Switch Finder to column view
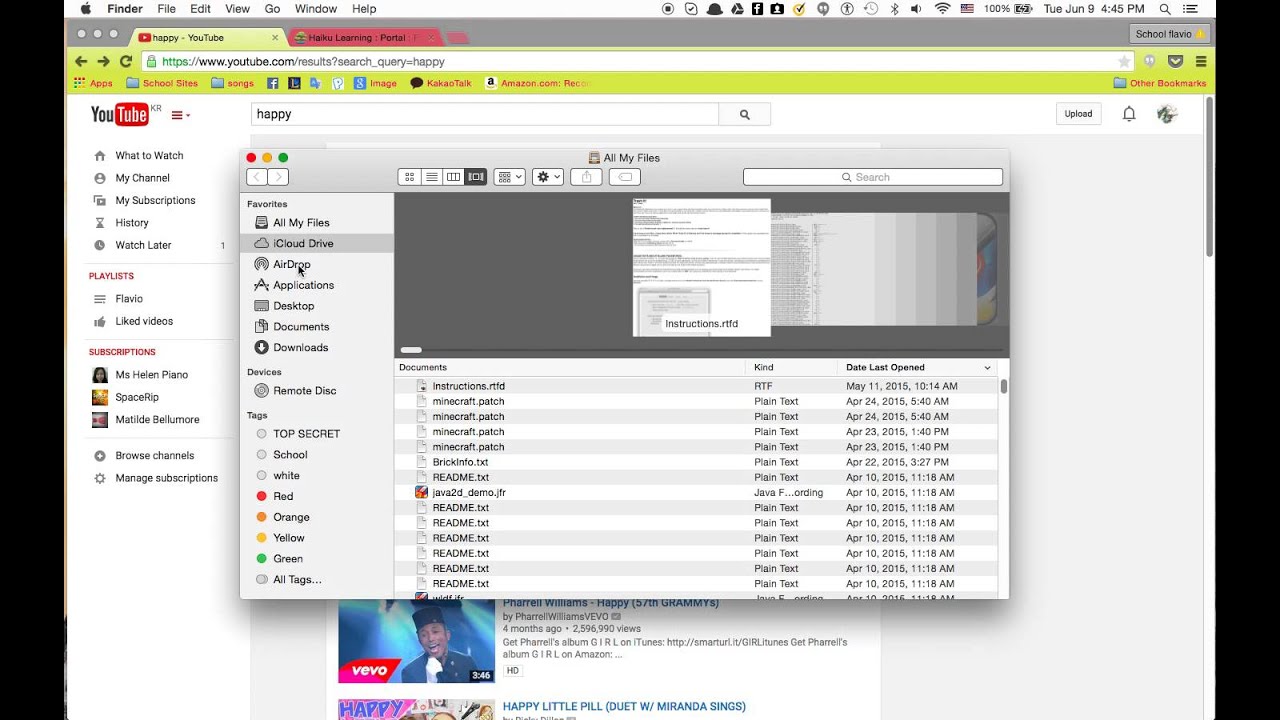Viewport: 1280px width, 720px height. click(x=453, y=177)
